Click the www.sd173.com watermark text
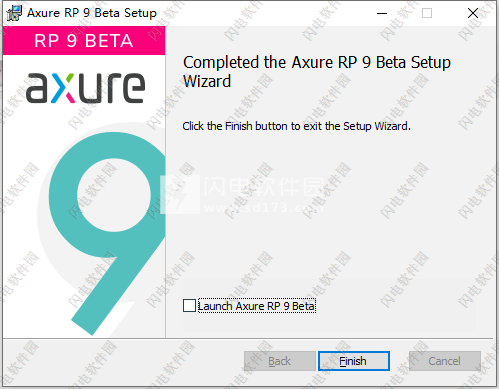 263,208
